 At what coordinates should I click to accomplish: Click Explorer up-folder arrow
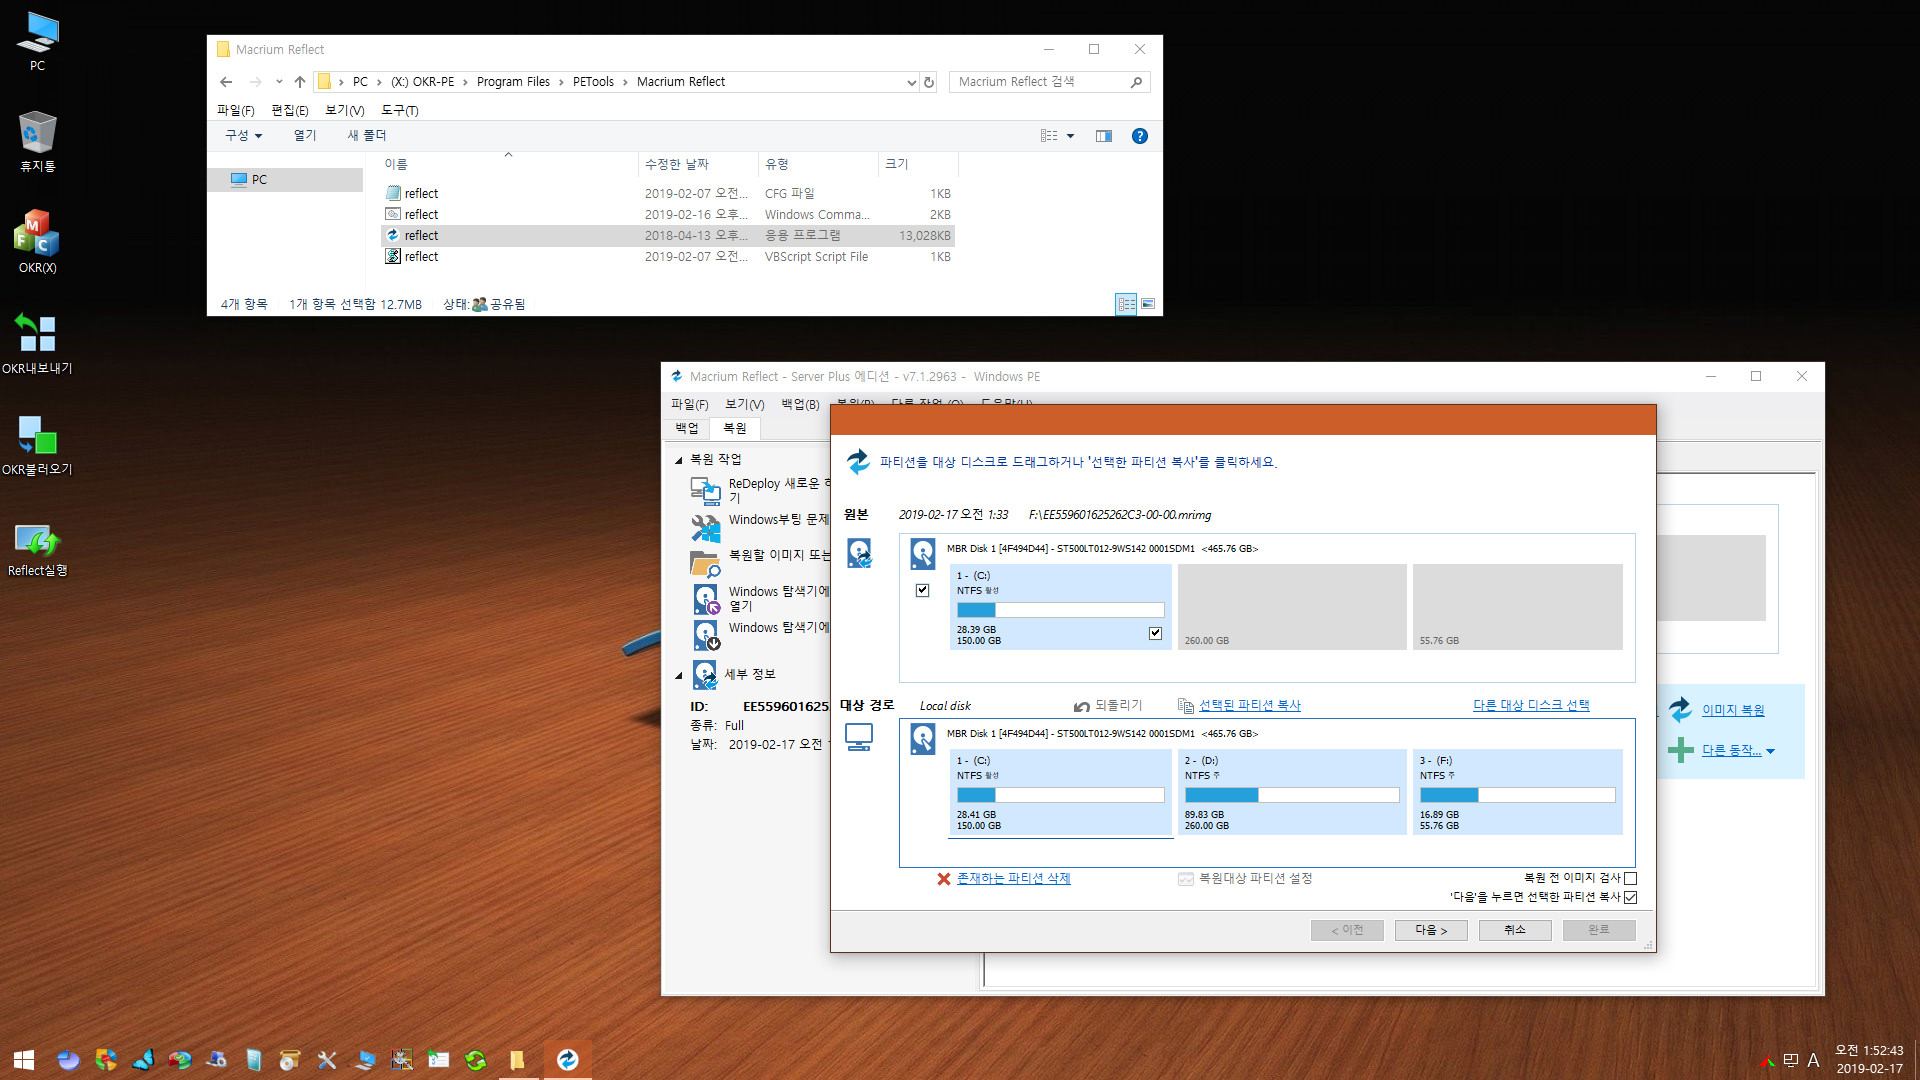(300, 82)
